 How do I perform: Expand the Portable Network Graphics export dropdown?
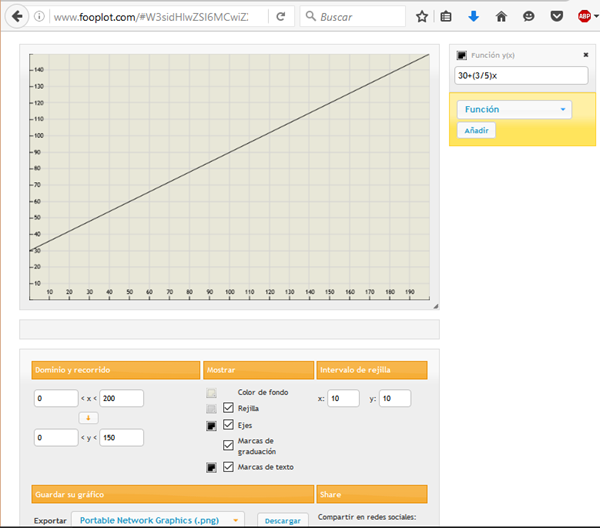point(161,520)
